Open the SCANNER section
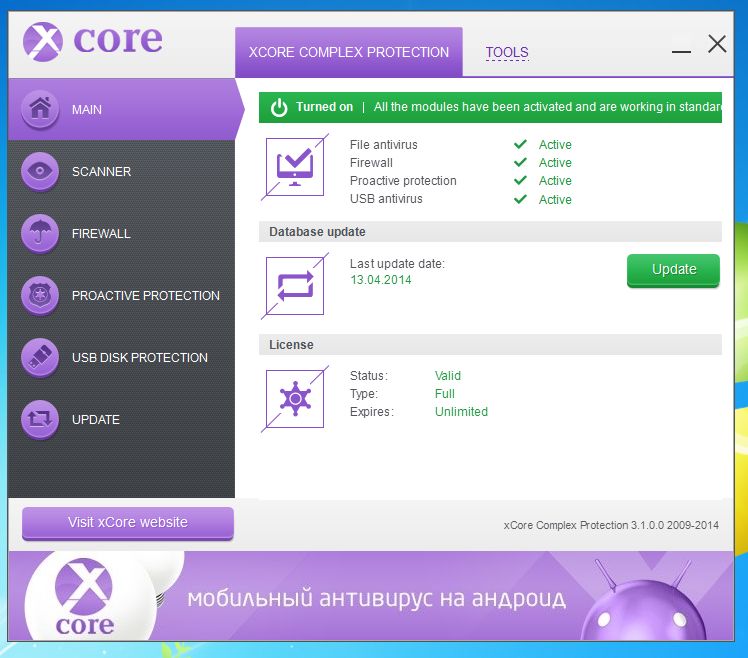Image resolution: width=748 pixels, height=658 pixels. [101, 172]
